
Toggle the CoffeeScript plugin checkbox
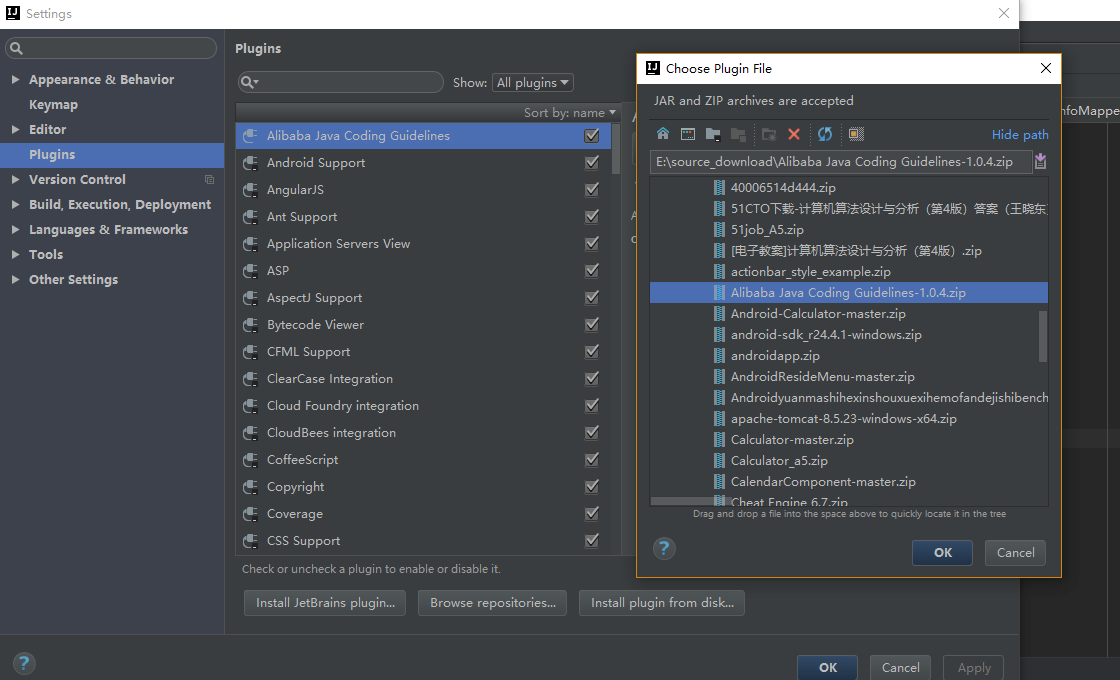591,460
